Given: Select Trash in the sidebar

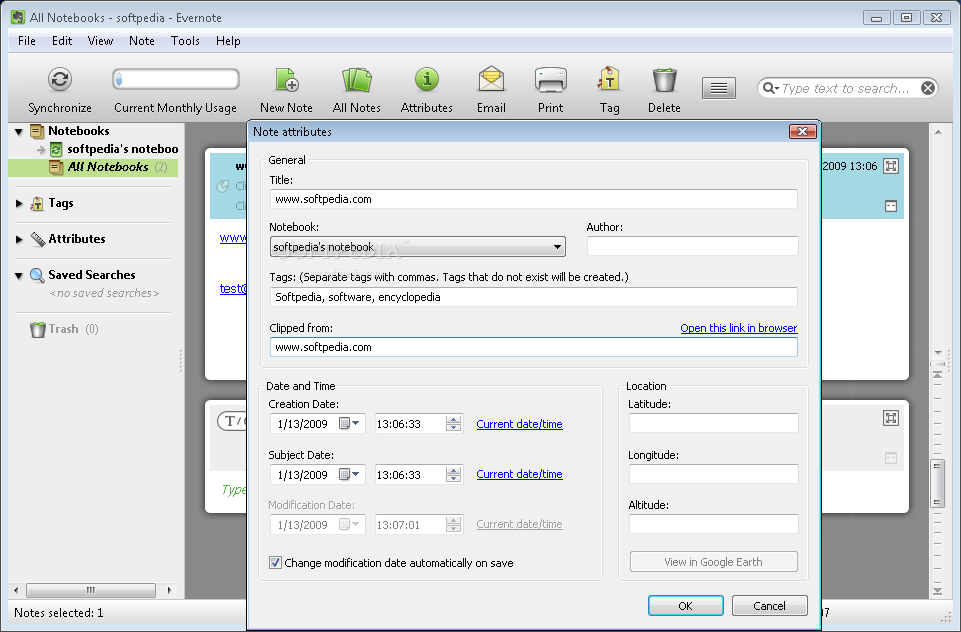Looking at the screenshot, I should (x=64, y=329).
